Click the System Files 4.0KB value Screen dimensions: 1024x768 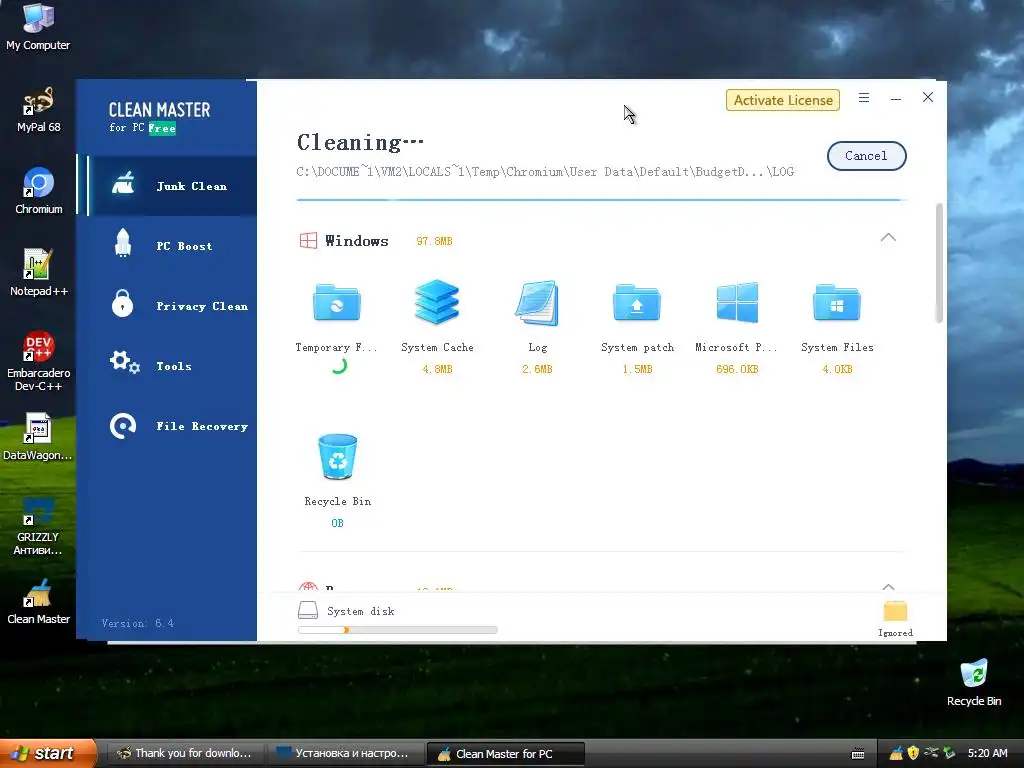pos(837,369)
